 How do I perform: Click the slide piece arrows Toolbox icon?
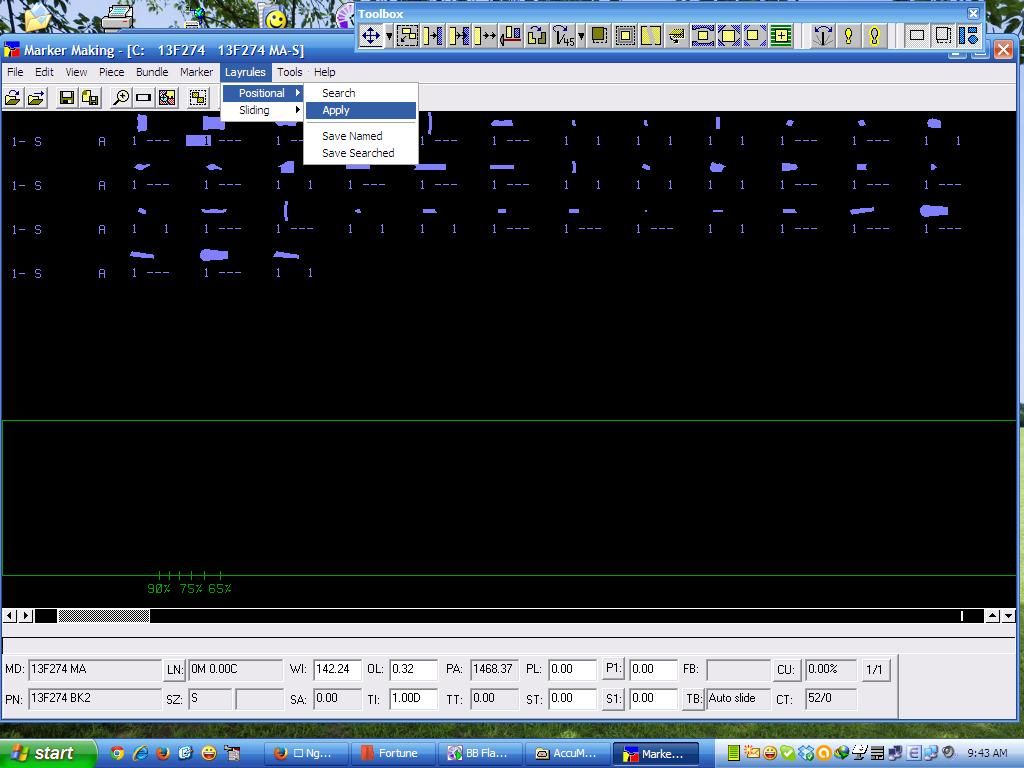485,35
